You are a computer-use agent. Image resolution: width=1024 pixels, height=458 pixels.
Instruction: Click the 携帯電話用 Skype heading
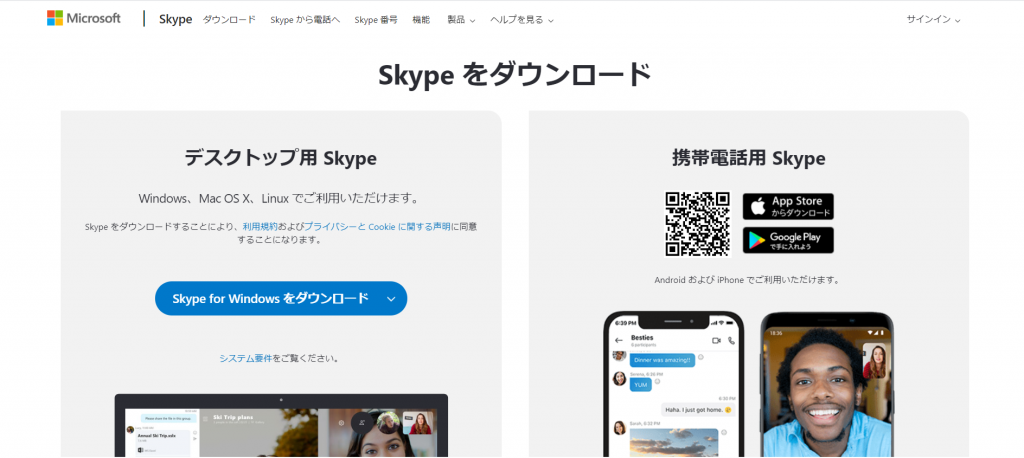(x=748, y=157)
